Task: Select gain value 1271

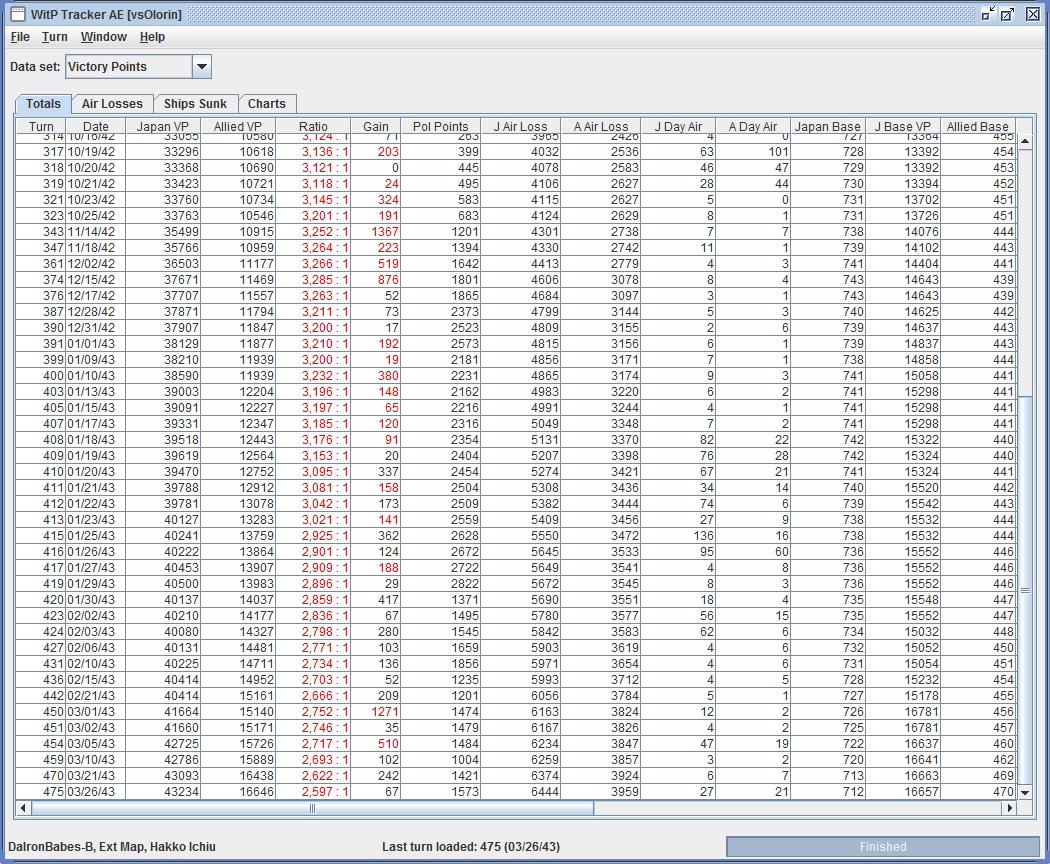Action: [x=376, y=711]
